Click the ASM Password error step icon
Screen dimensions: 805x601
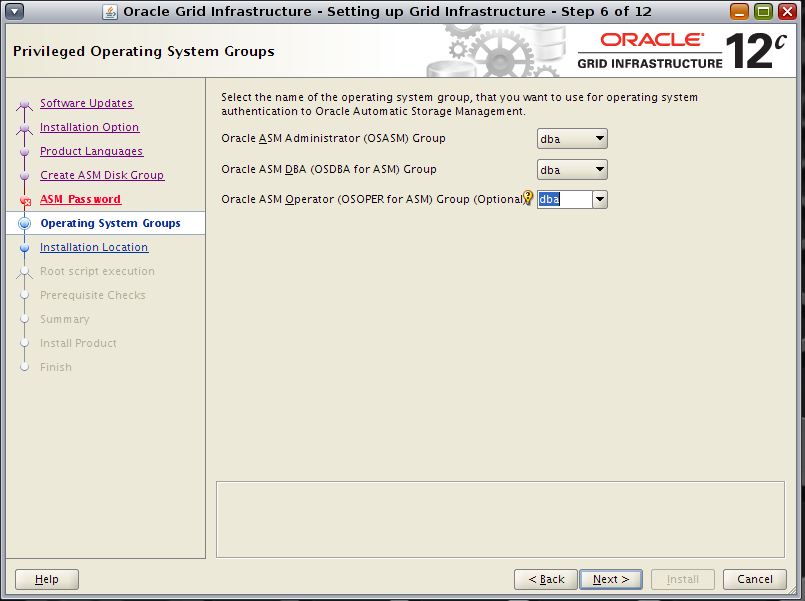[x=25, y=201]
